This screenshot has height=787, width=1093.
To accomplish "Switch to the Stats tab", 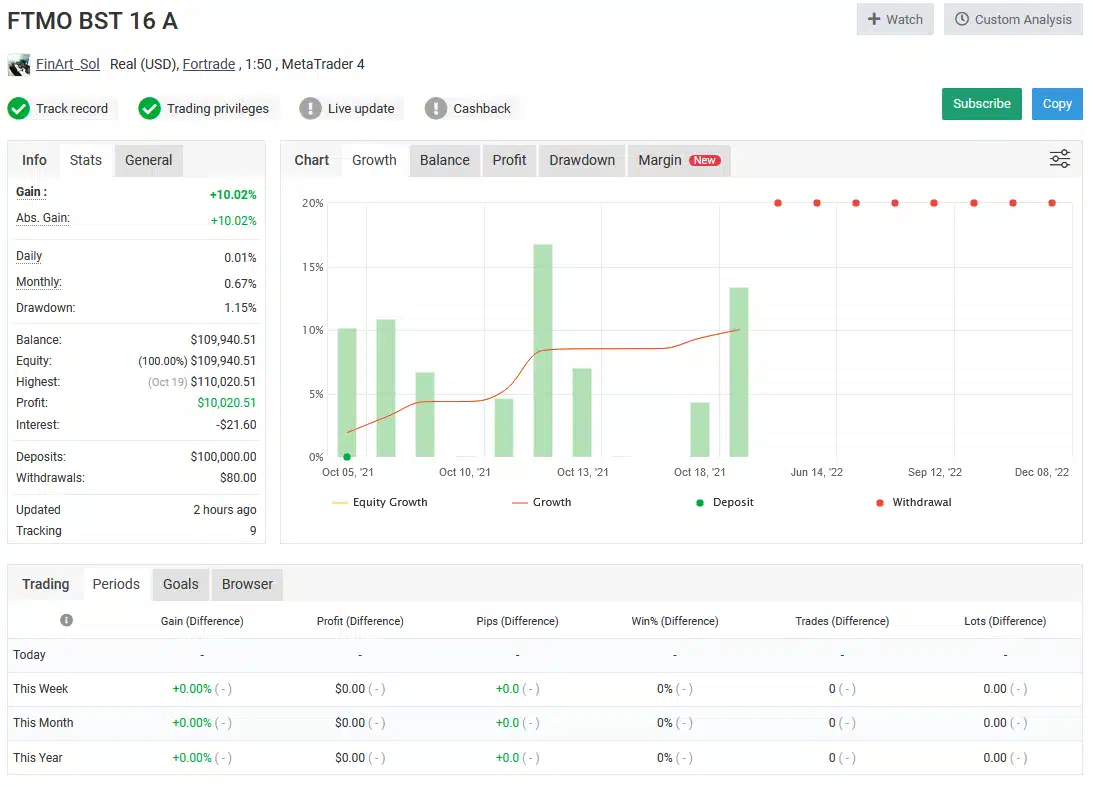I will (x=86, y=160).
